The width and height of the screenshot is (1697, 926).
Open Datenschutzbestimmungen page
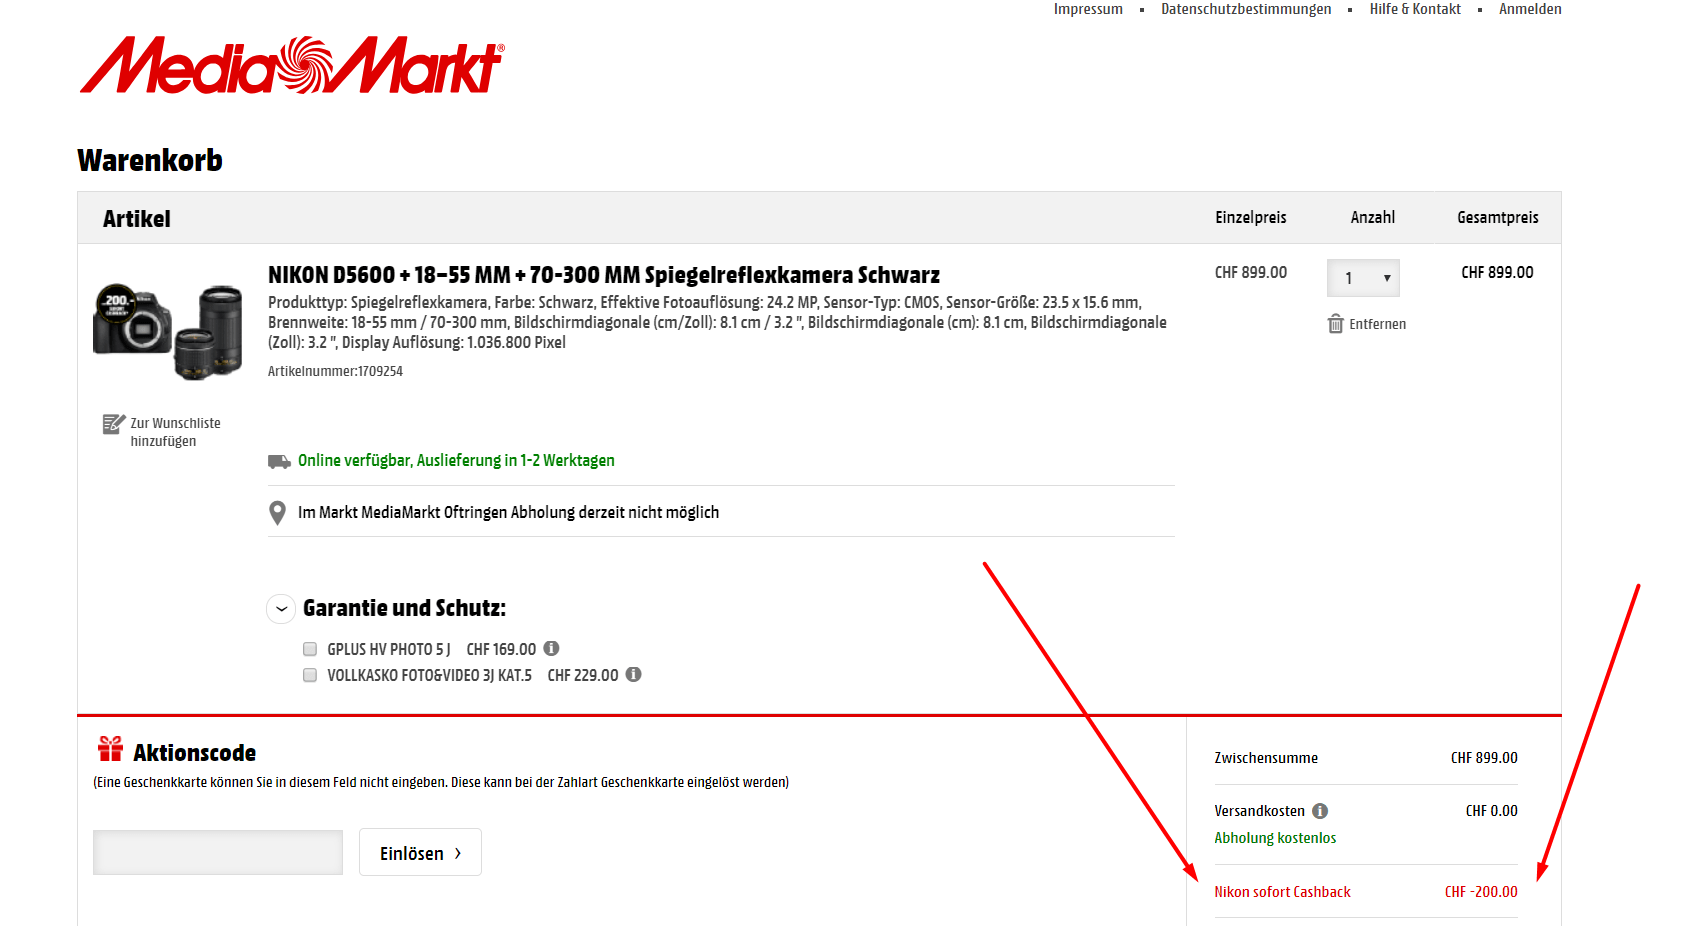1246,9
